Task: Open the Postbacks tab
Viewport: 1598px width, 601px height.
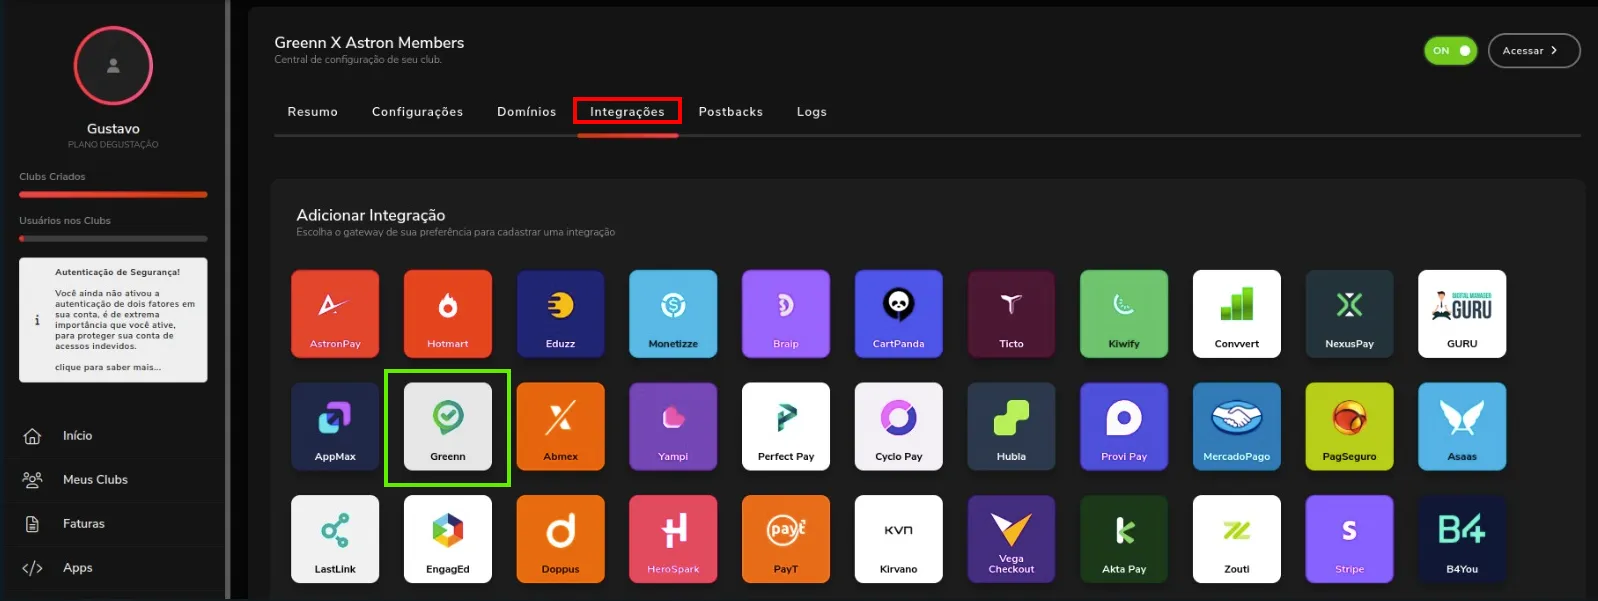Action: [x=731, y=112]
